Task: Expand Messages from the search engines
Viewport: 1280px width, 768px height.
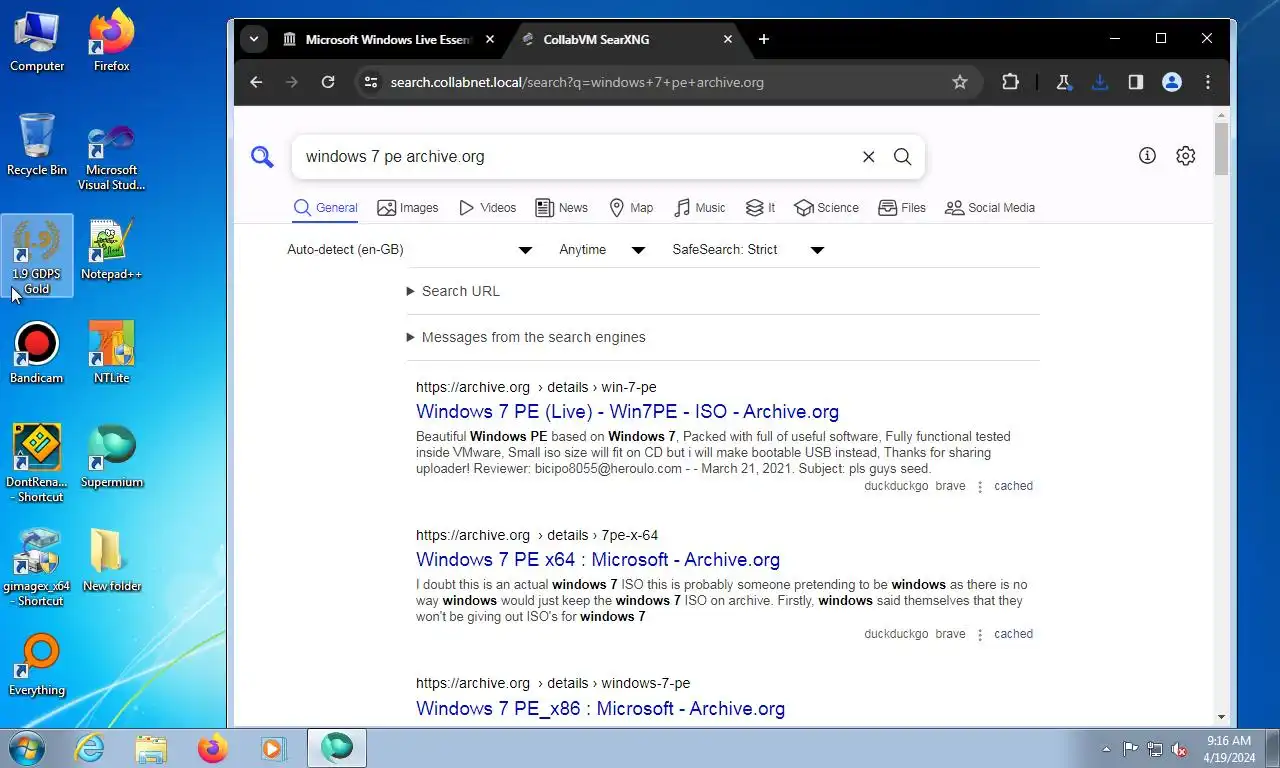Action: [x=526, y=337]
